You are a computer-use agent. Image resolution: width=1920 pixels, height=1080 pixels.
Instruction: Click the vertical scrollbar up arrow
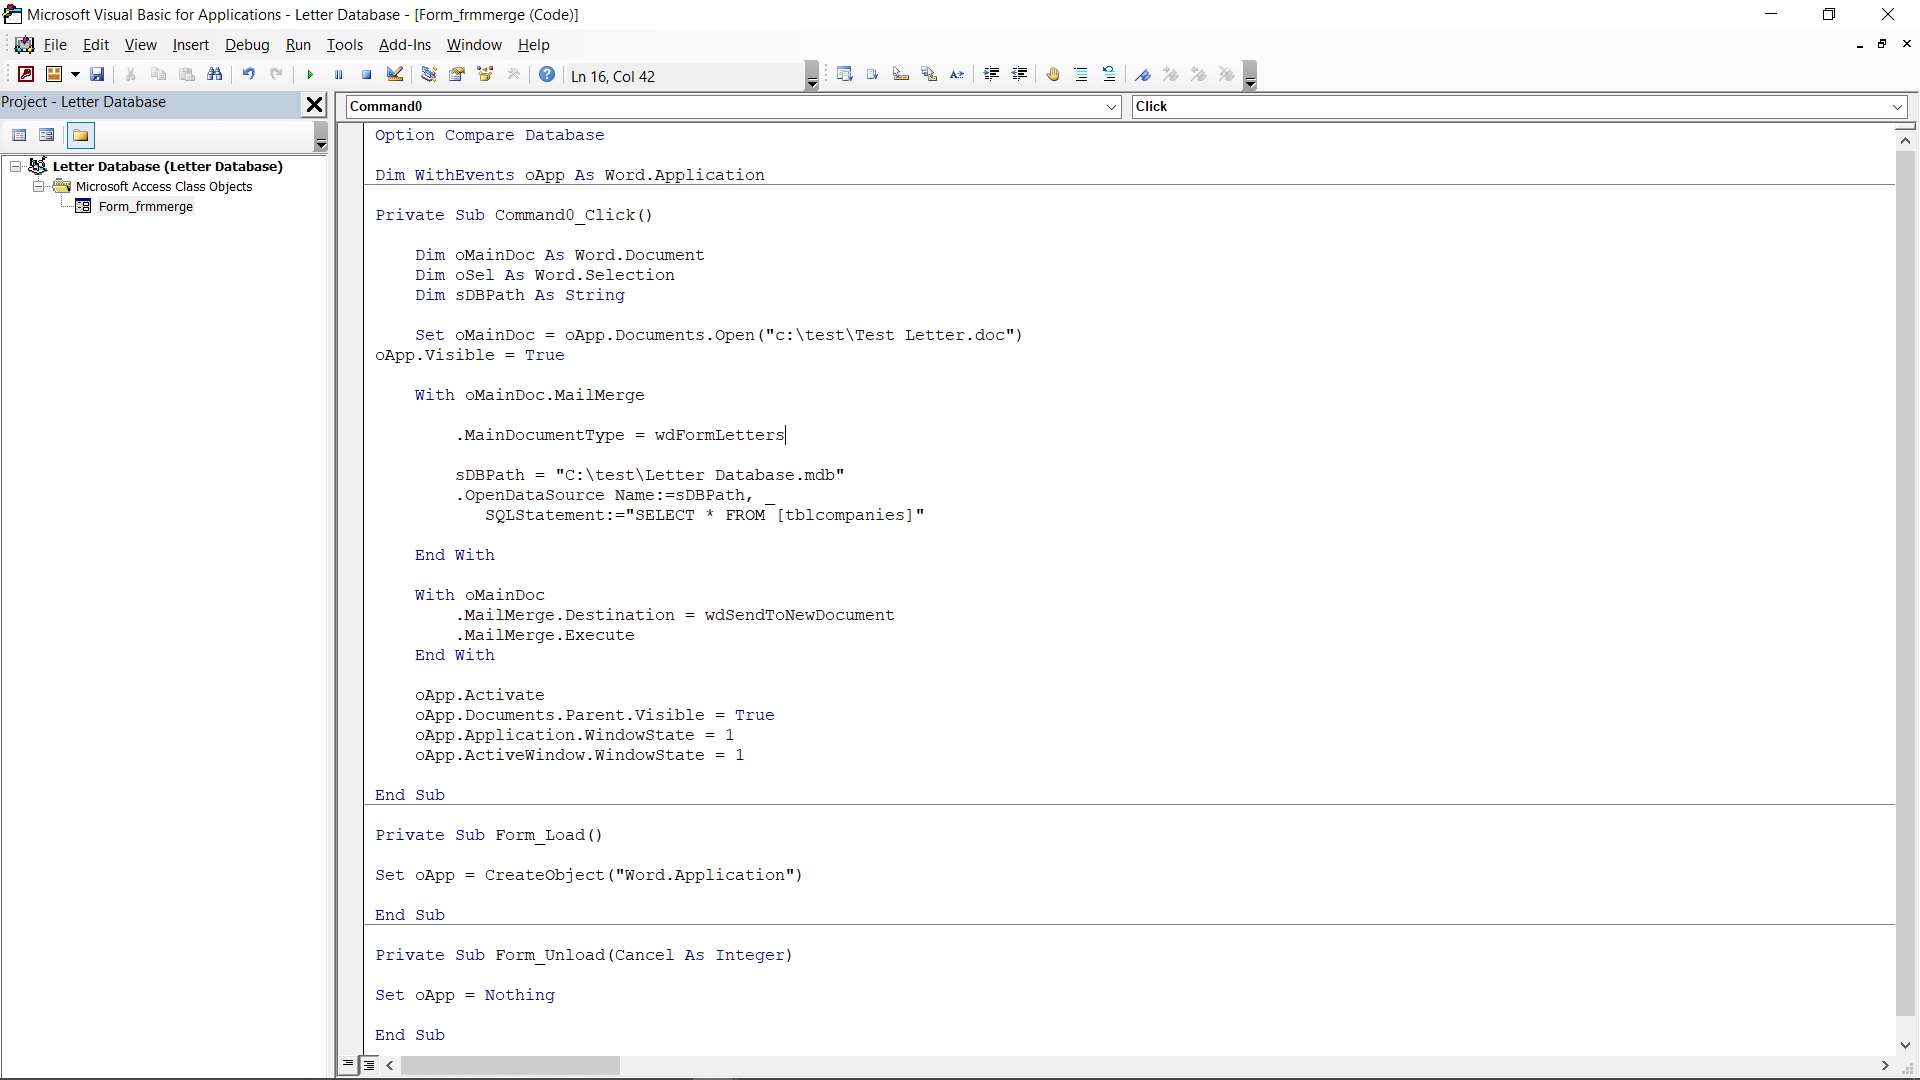pyautogui.click(x=1905, y=141)
